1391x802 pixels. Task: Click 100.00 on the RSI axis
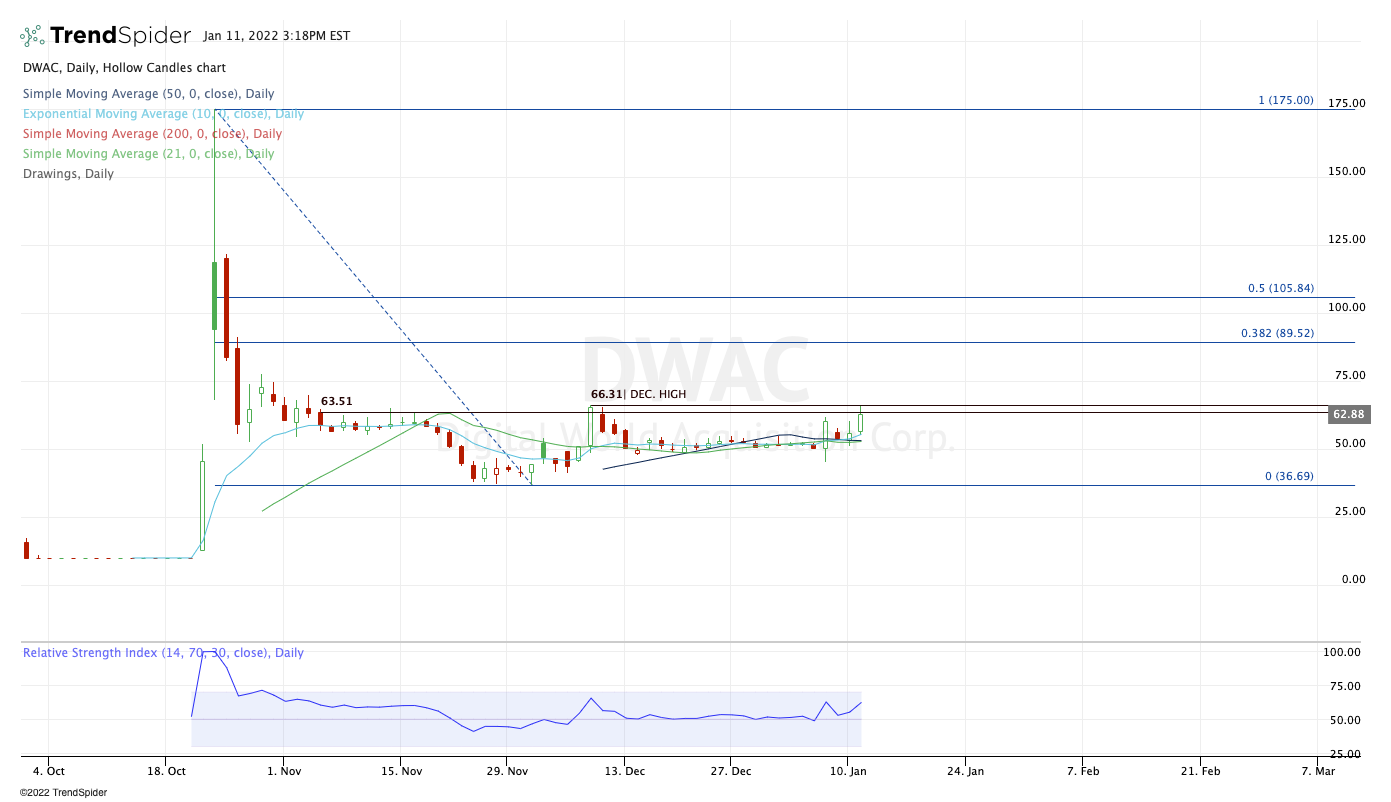tap(1341, 652)
